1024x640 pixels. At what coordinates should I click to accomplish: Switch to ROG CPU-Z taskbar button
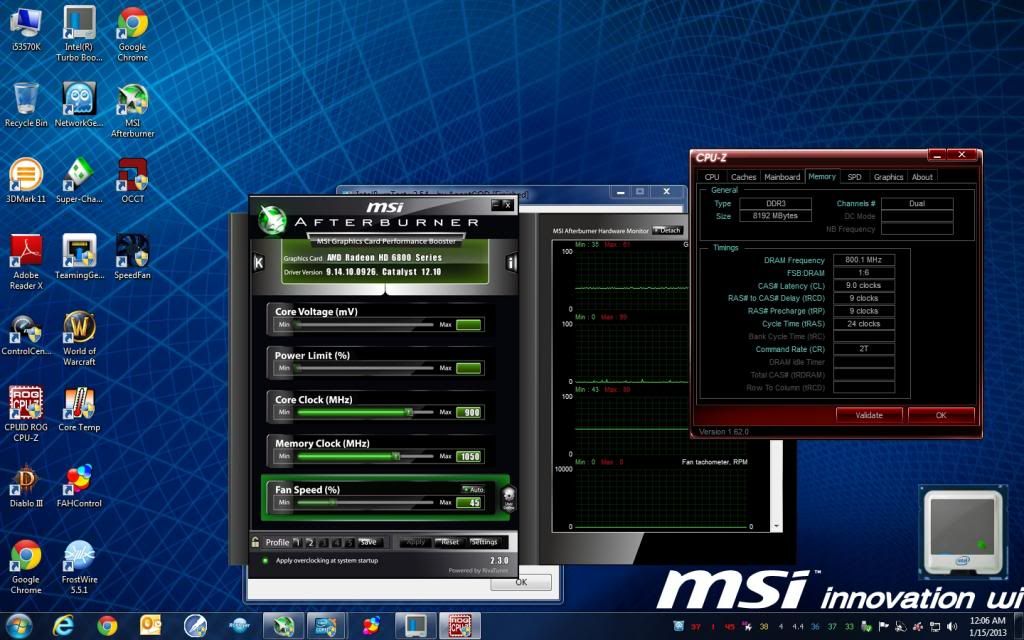(x=460, y=626)
